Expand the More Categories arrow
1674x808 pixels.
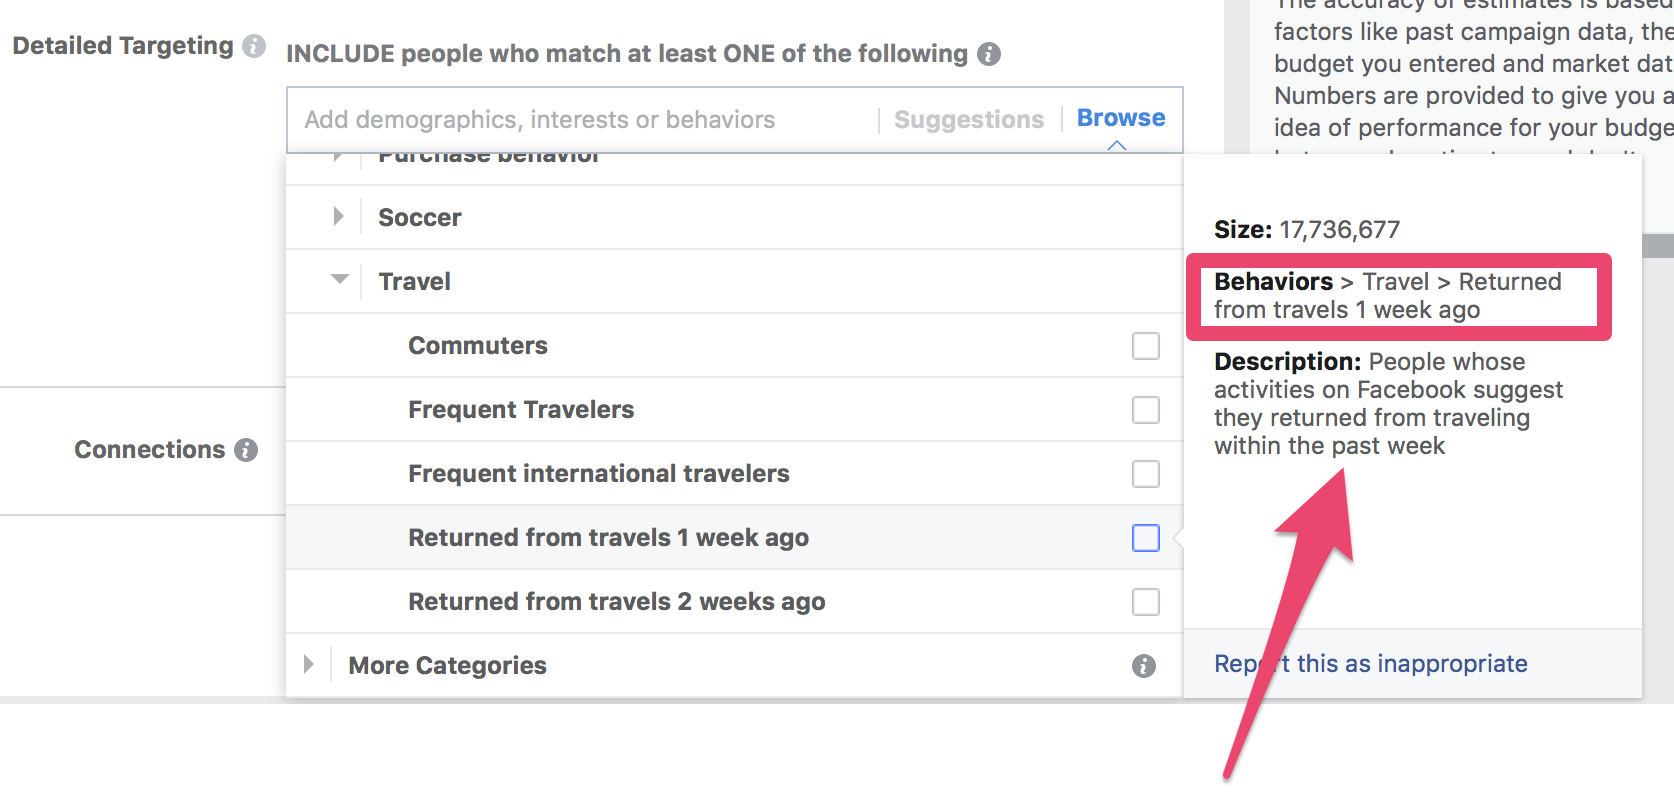(308, 664)
